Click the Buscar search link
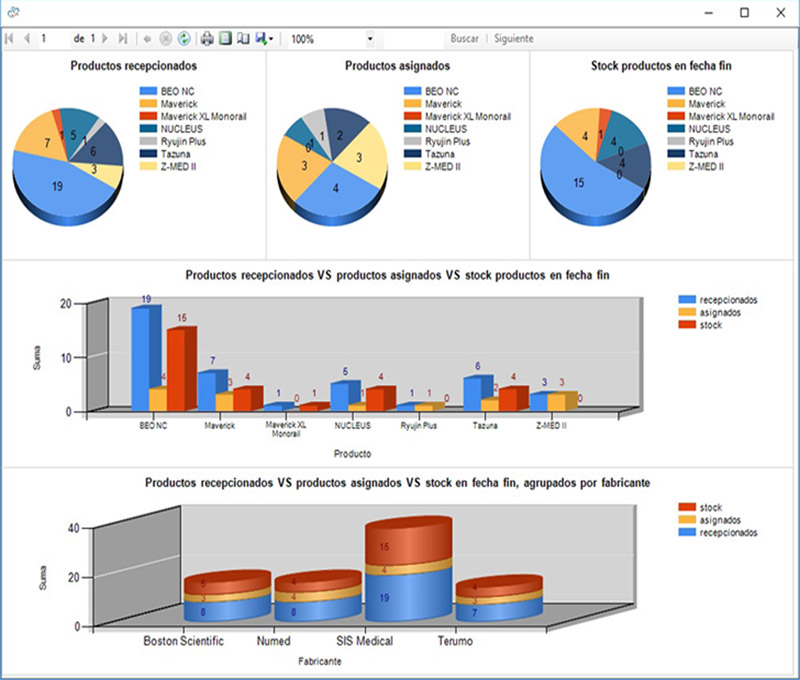The image size is (800, 680). 464,39
